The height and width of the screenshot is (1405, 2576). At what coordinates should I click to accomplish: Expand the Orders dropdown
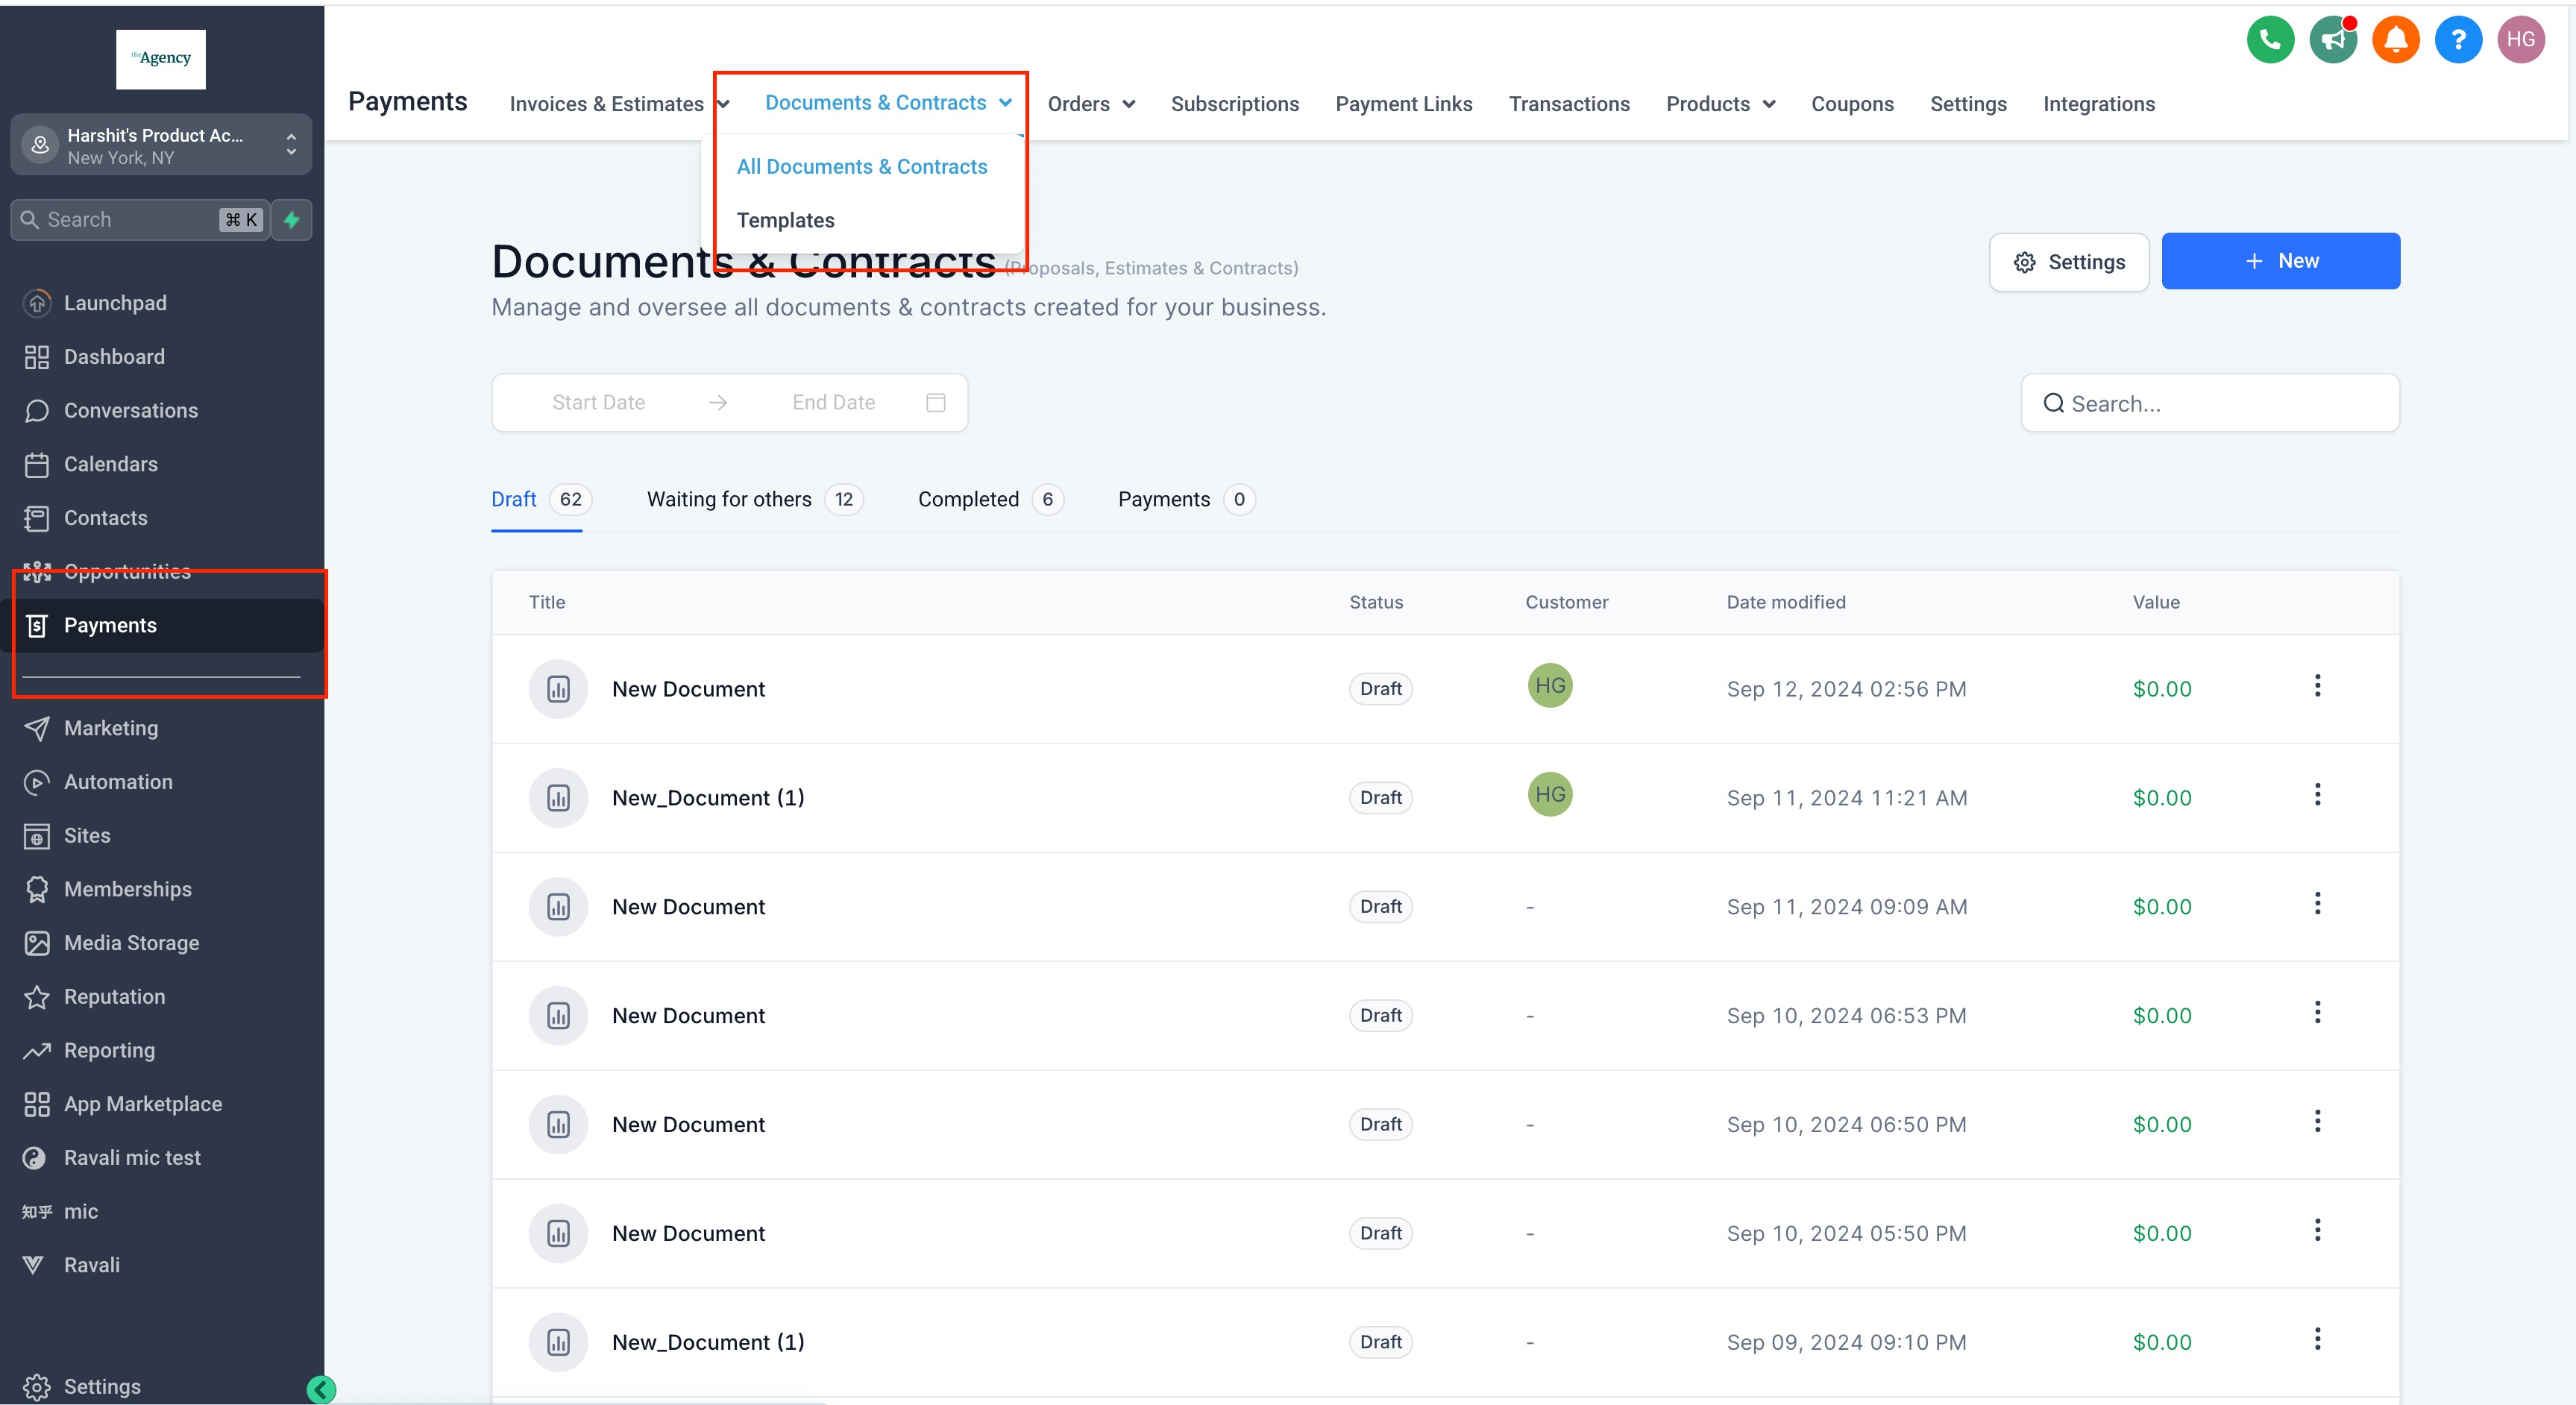[1091, 104]
